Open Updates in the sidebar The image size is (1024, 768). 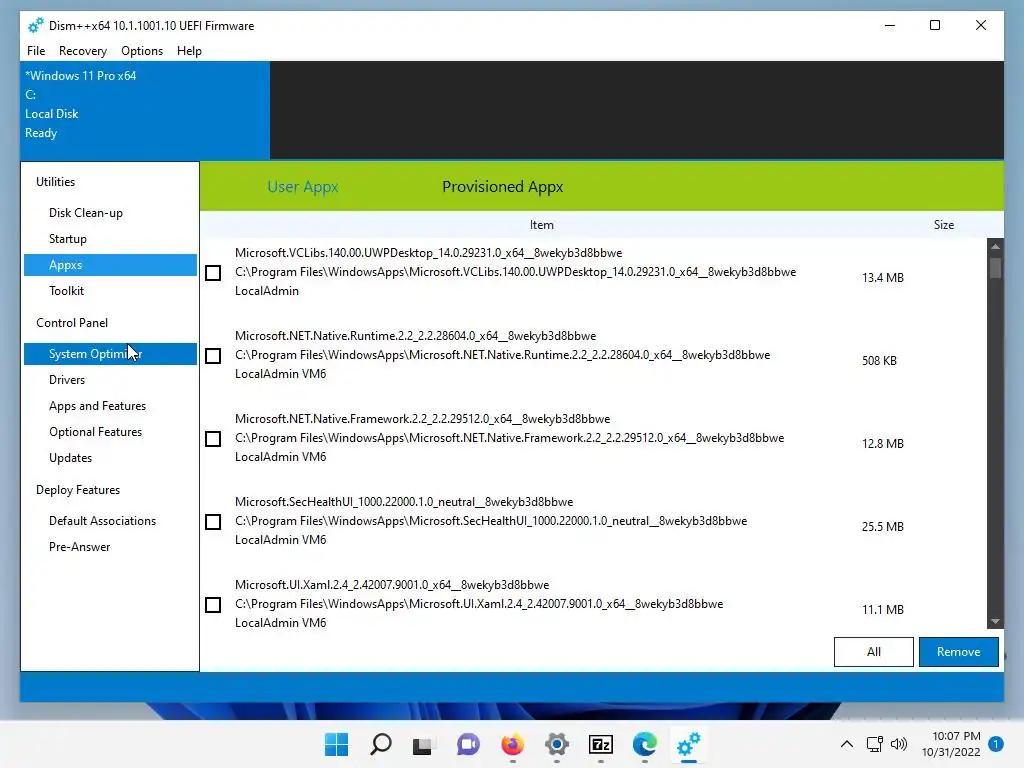coord(110,458)
